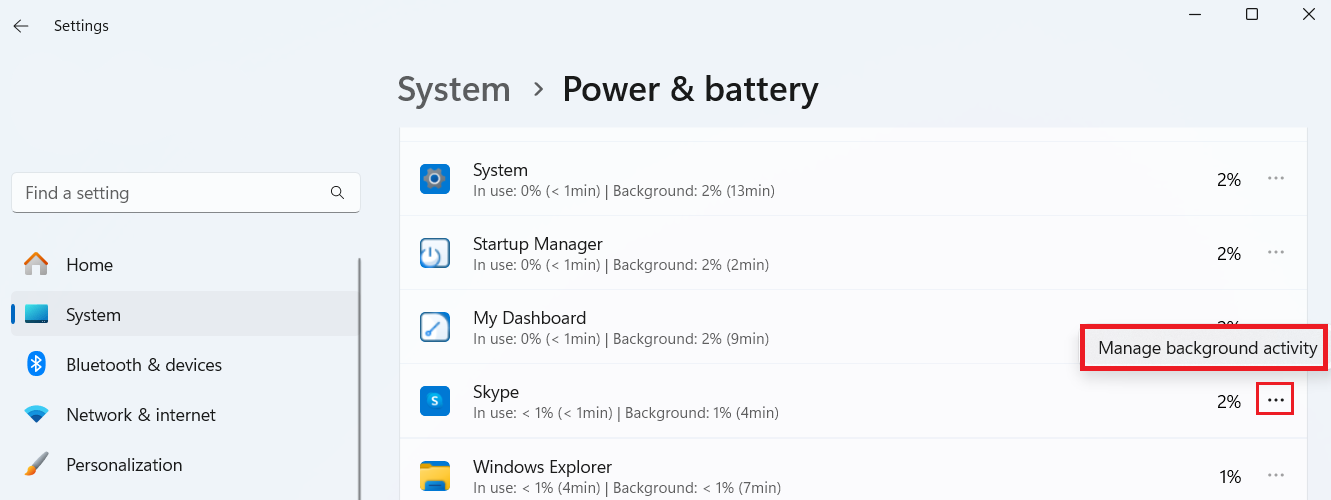Open Personalization settings
The image size is (1331, 500).
click(185, 465)
